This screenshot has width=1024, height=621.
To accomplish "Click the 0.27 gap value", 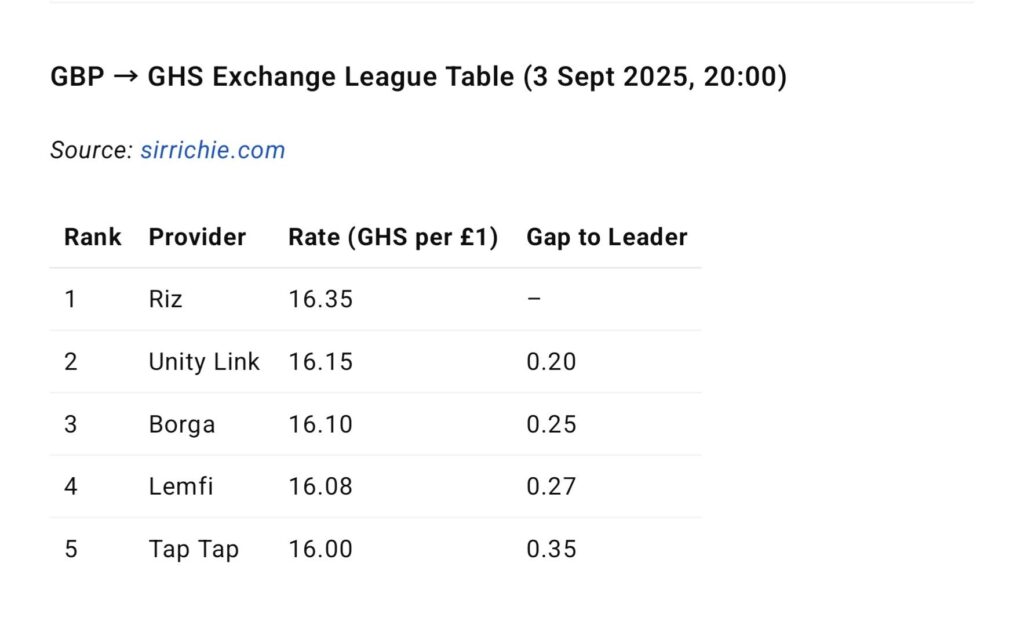I will pyautogui.click(x=551, y=487).
